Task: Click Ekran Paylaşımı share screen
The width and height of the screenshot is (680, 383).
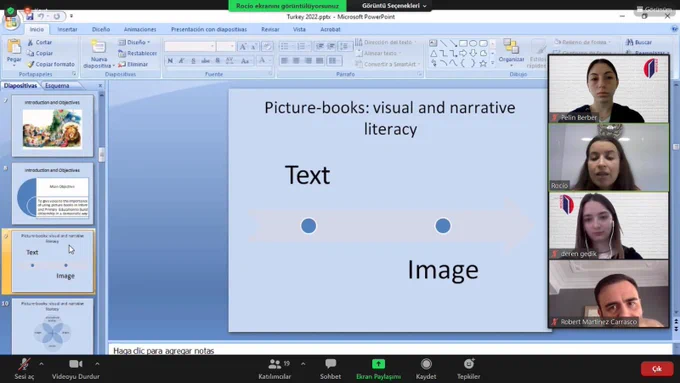Action: click(378, 369)
